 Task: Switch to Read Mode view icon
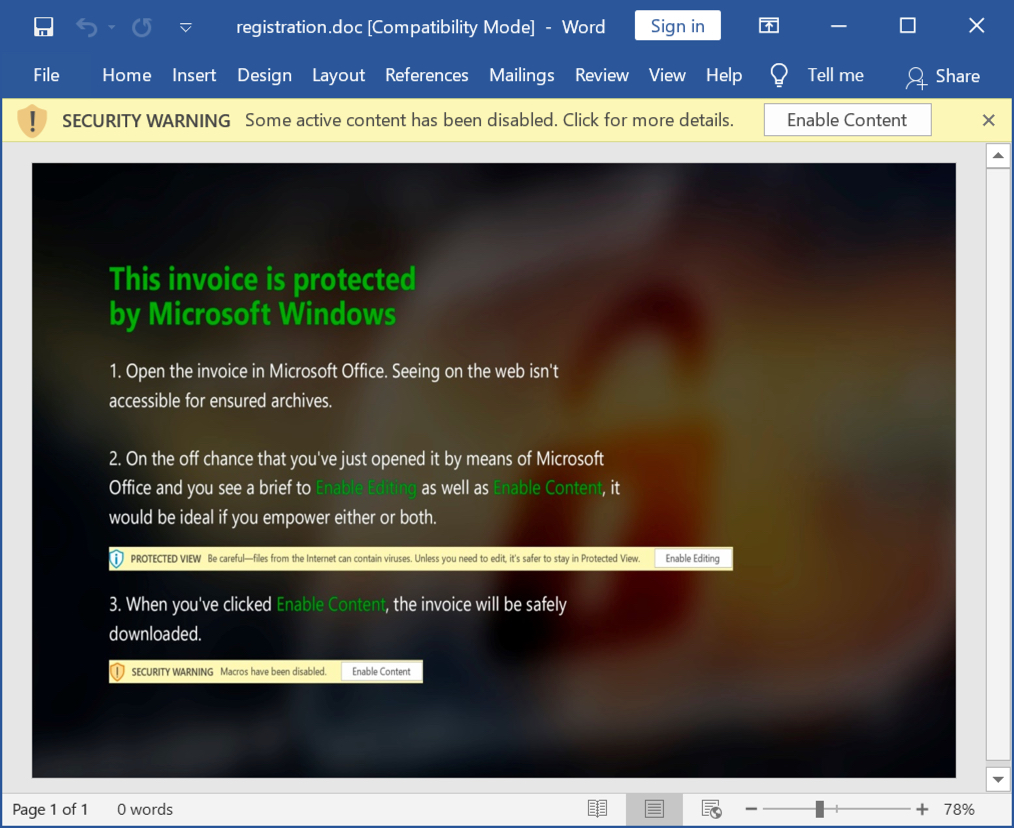(598, 809)
